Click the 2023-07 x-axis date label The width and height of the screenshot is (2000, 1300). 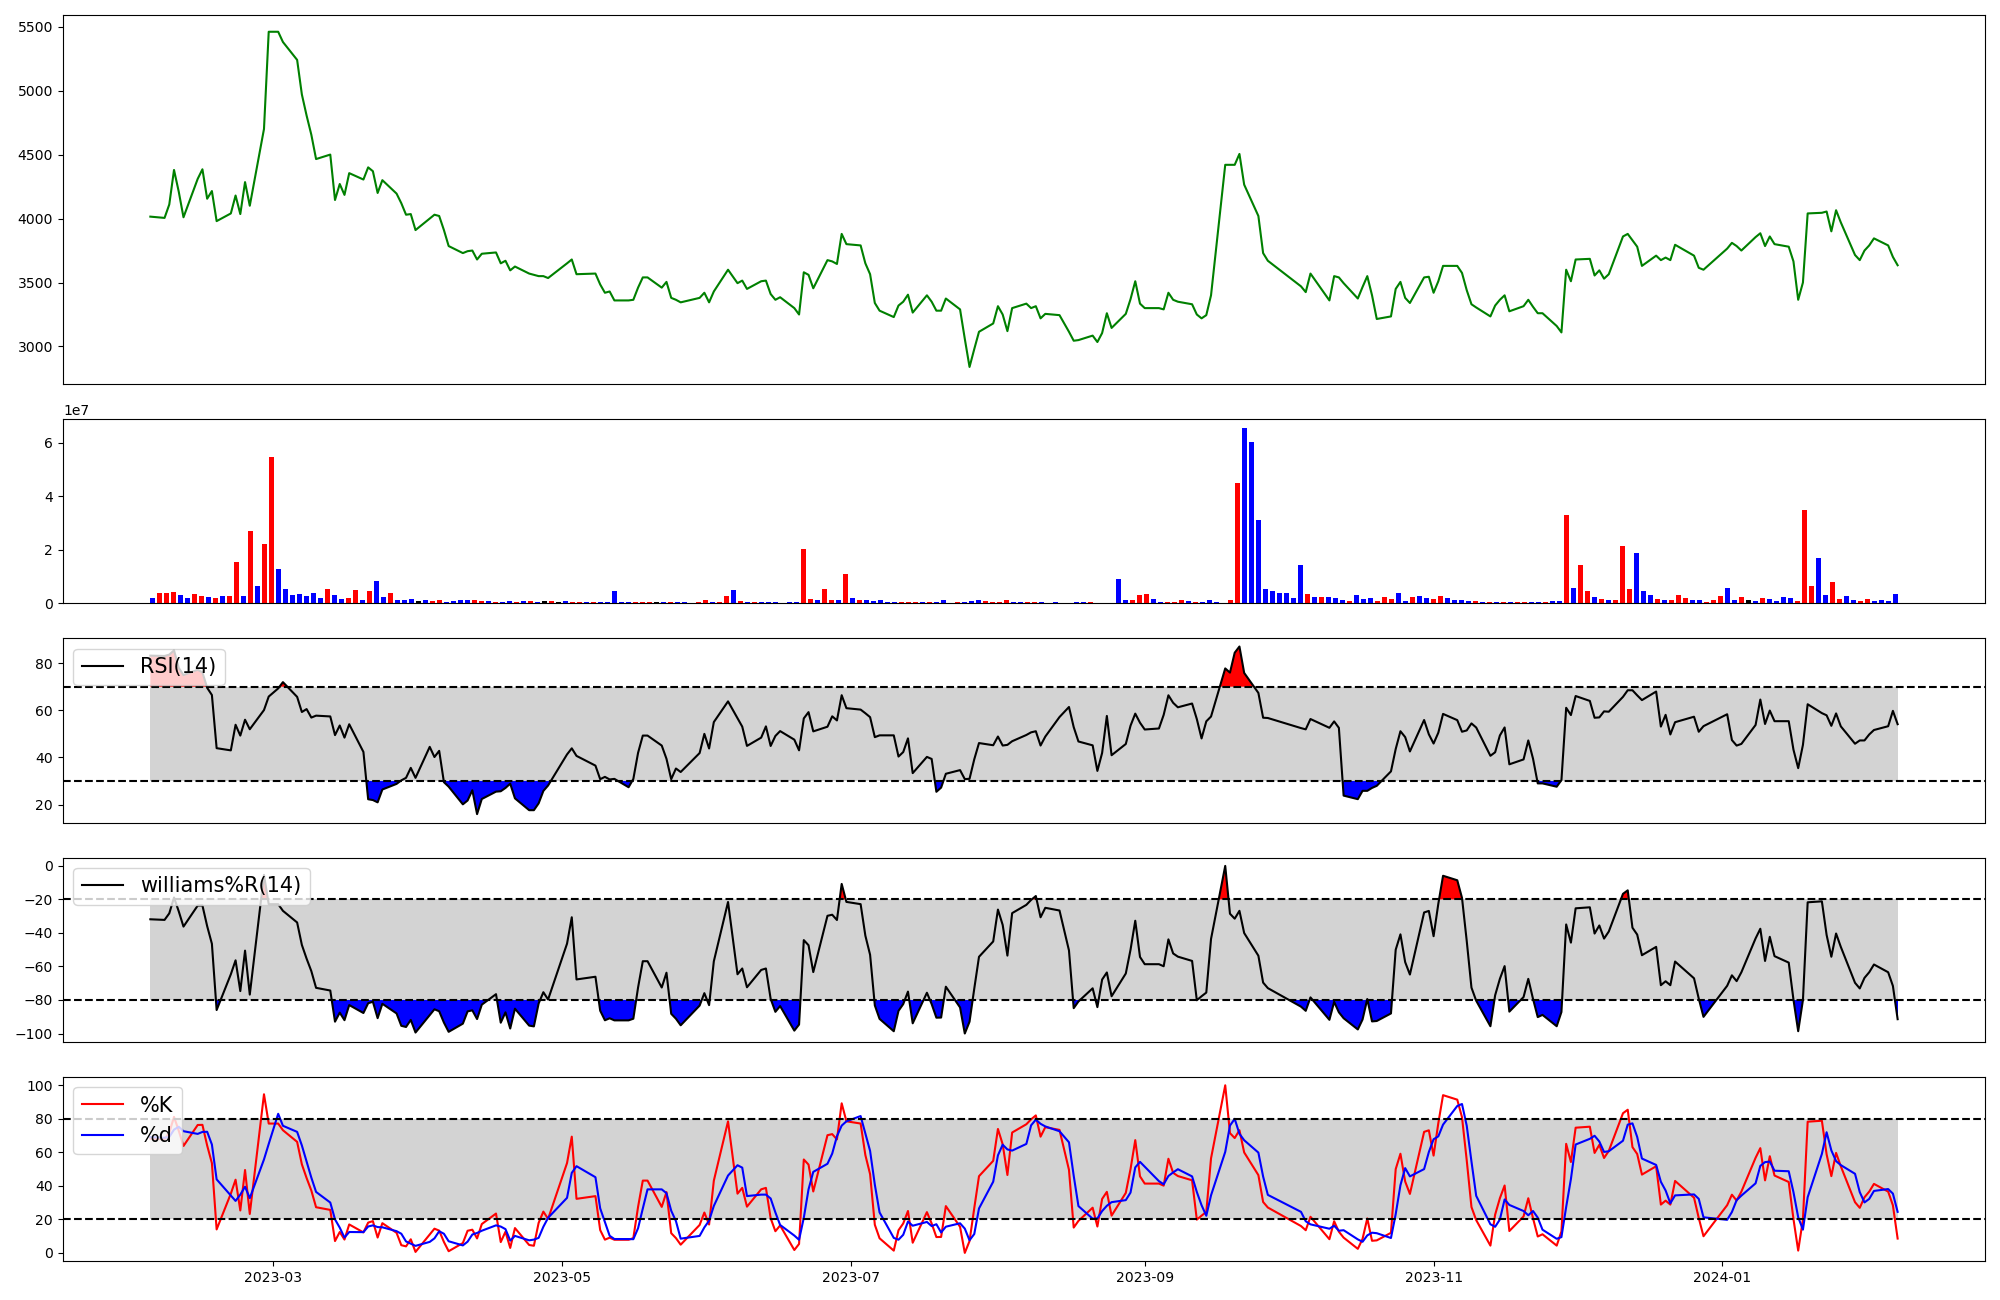click(x=851, y=1277)
